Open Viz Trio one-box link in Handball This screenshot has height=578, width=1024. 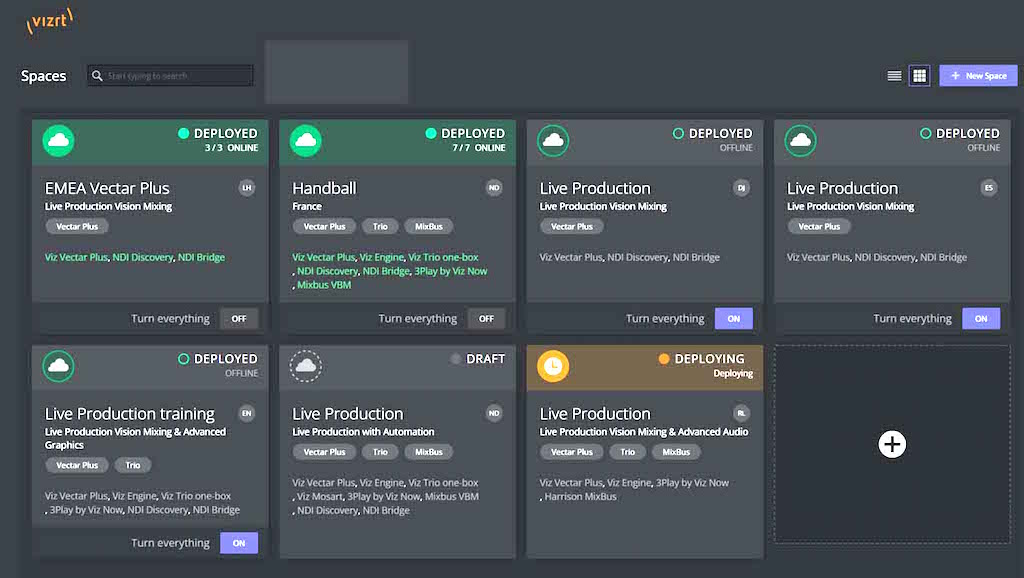(x=443, y=257)
